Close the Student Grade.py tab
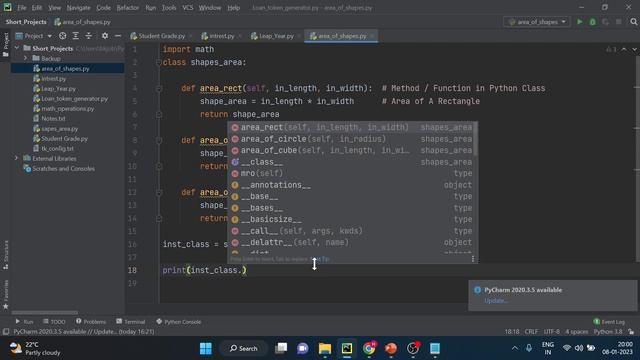Viewport: 640px width, 360px height. pyautogui.click(x=191, y=36)
